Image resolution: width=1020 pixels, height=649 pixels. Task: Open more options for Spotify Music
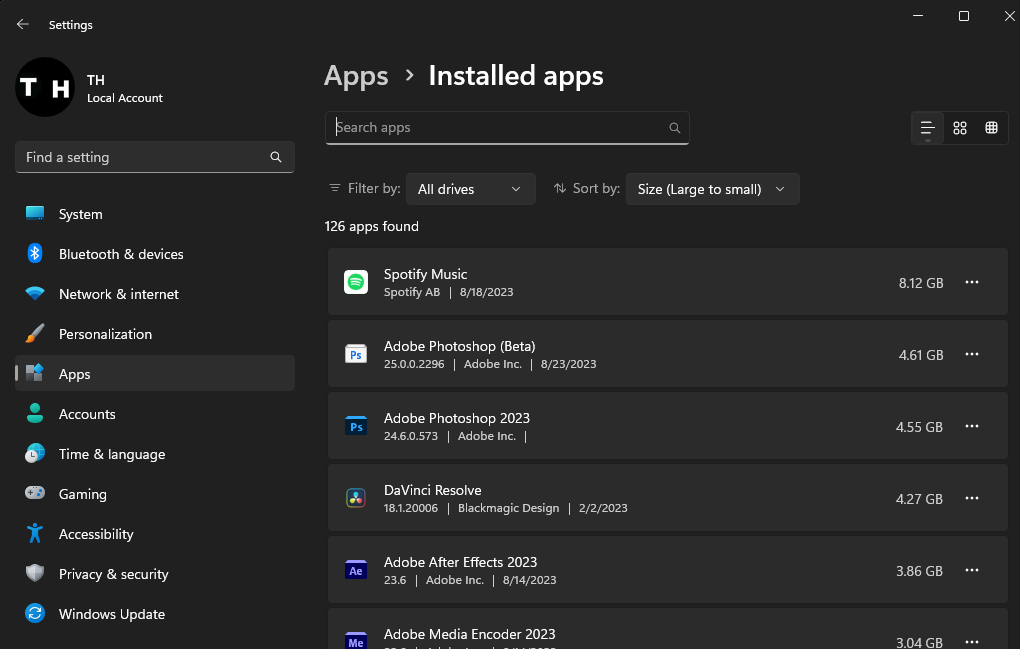tap(971, 283)
